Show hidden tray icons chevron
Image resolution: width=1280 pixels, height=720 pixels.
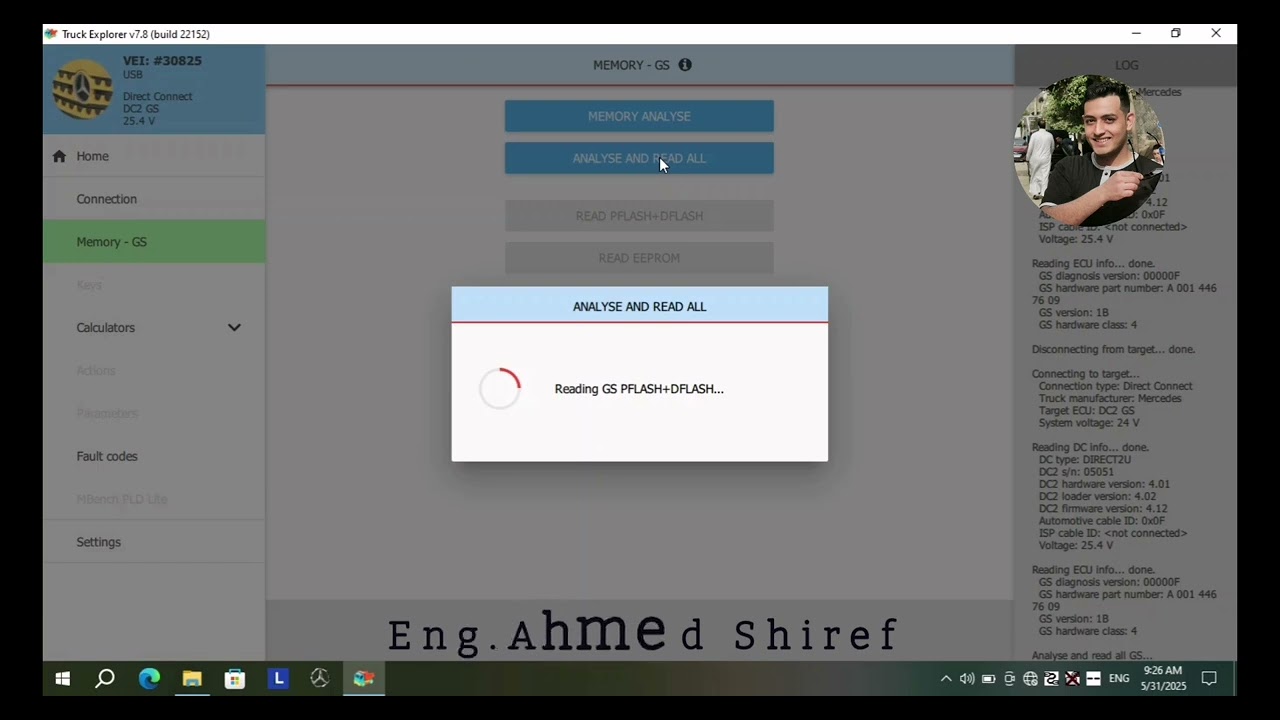pos(946,679)
